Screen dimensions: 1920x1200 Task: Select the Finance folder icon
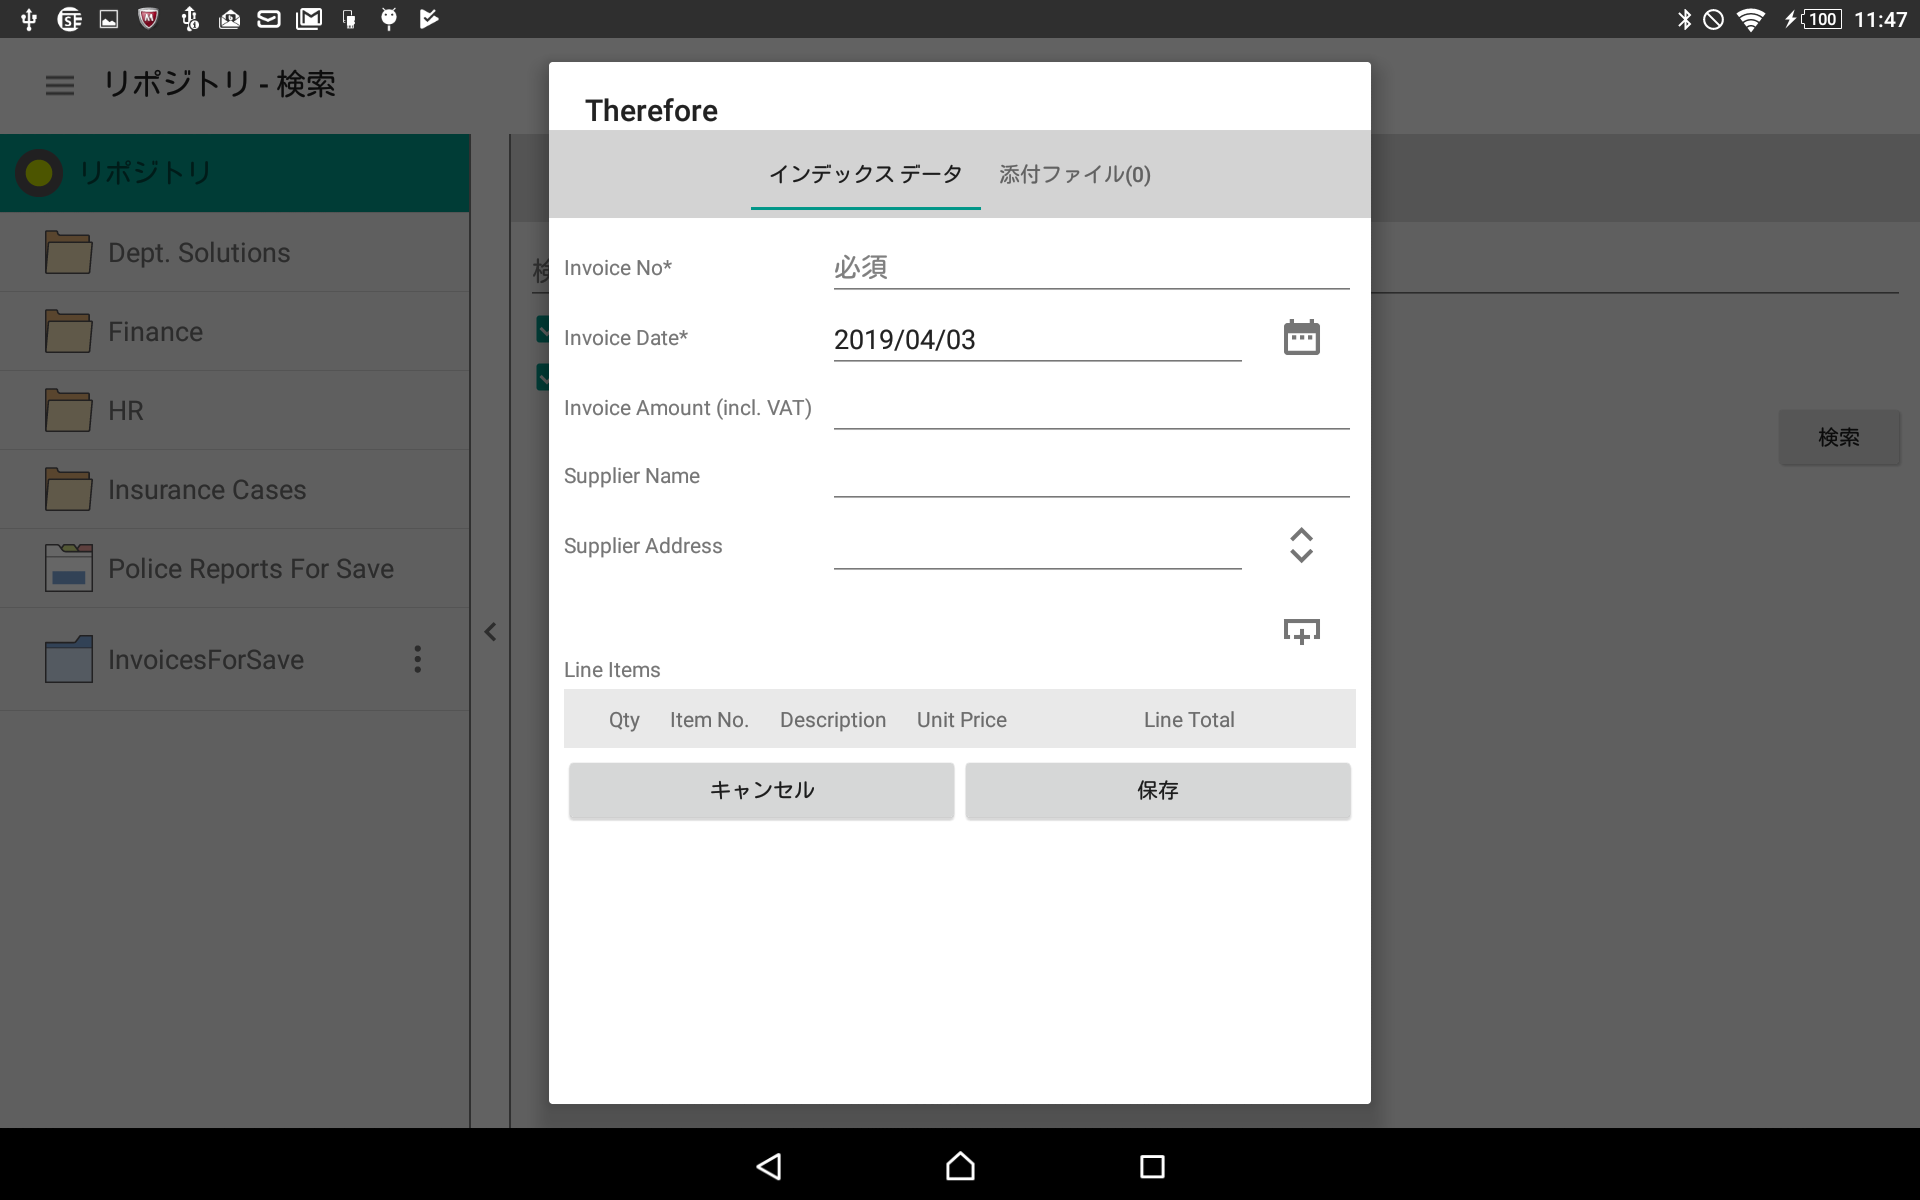(x=68, y=331)
